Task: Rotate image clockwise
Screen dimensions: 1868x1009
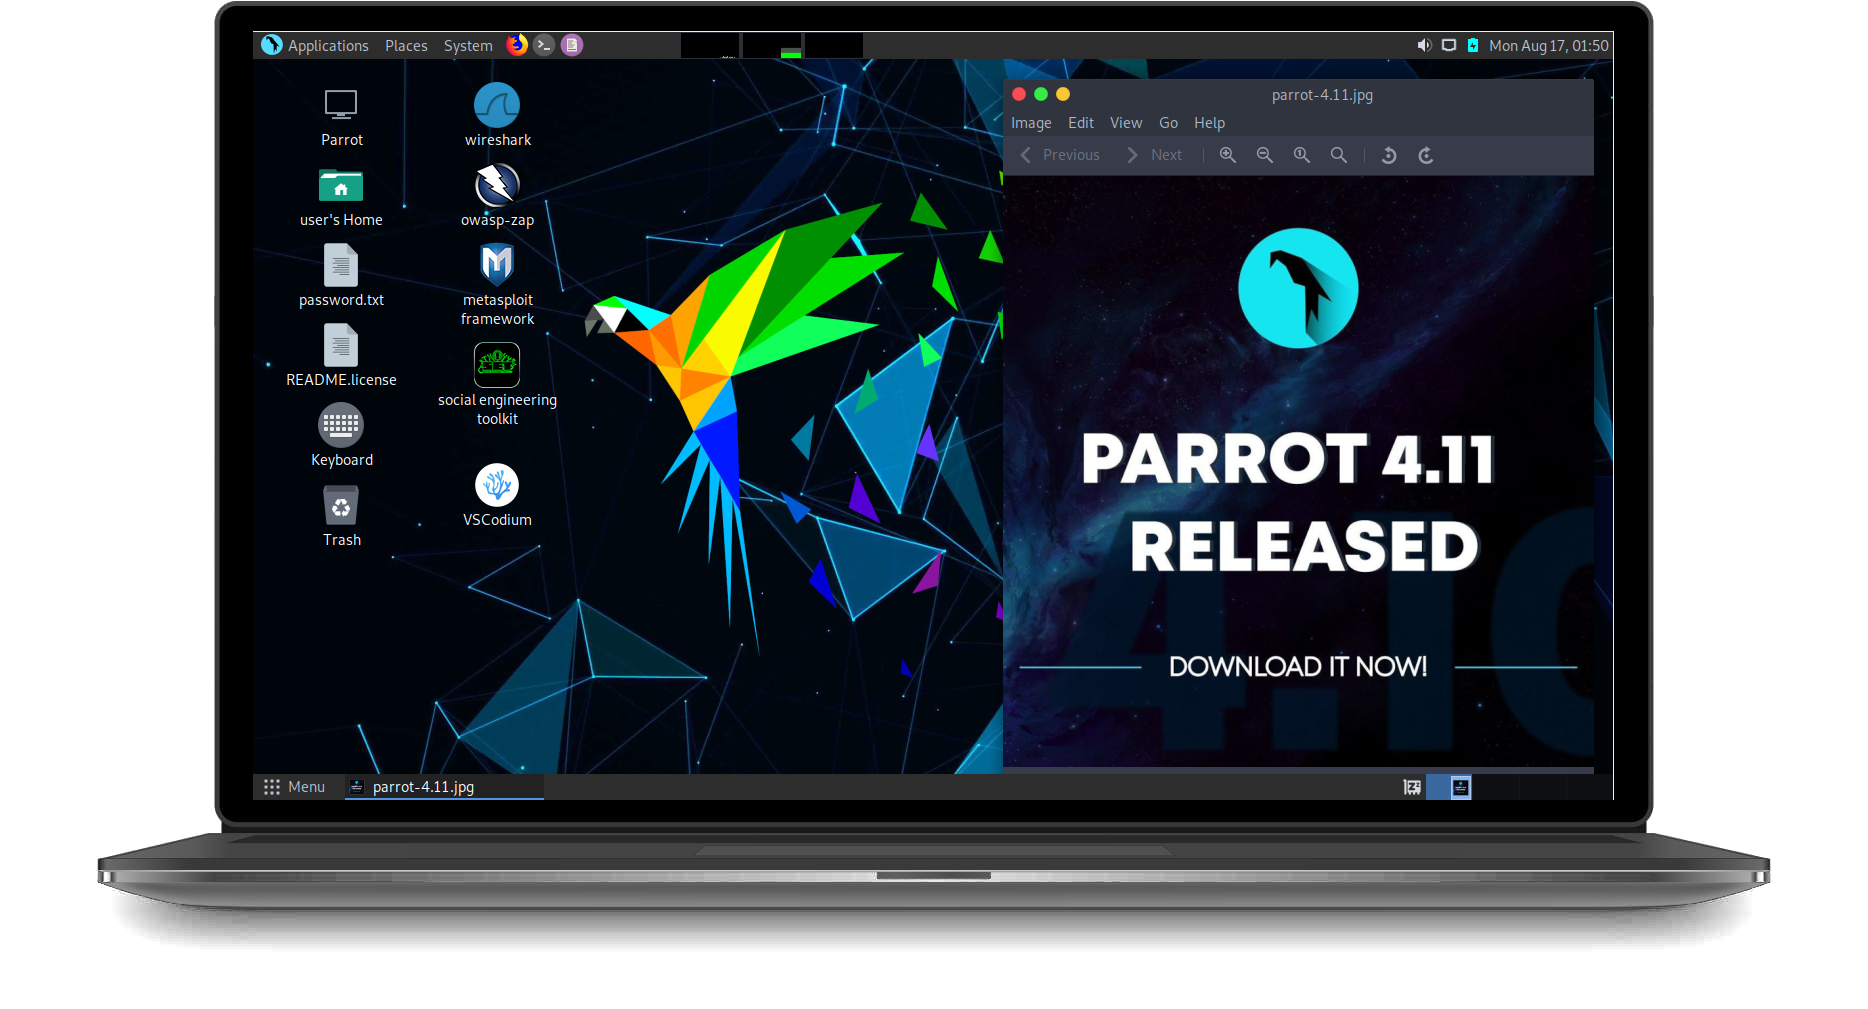Action: click(1426, 155)
